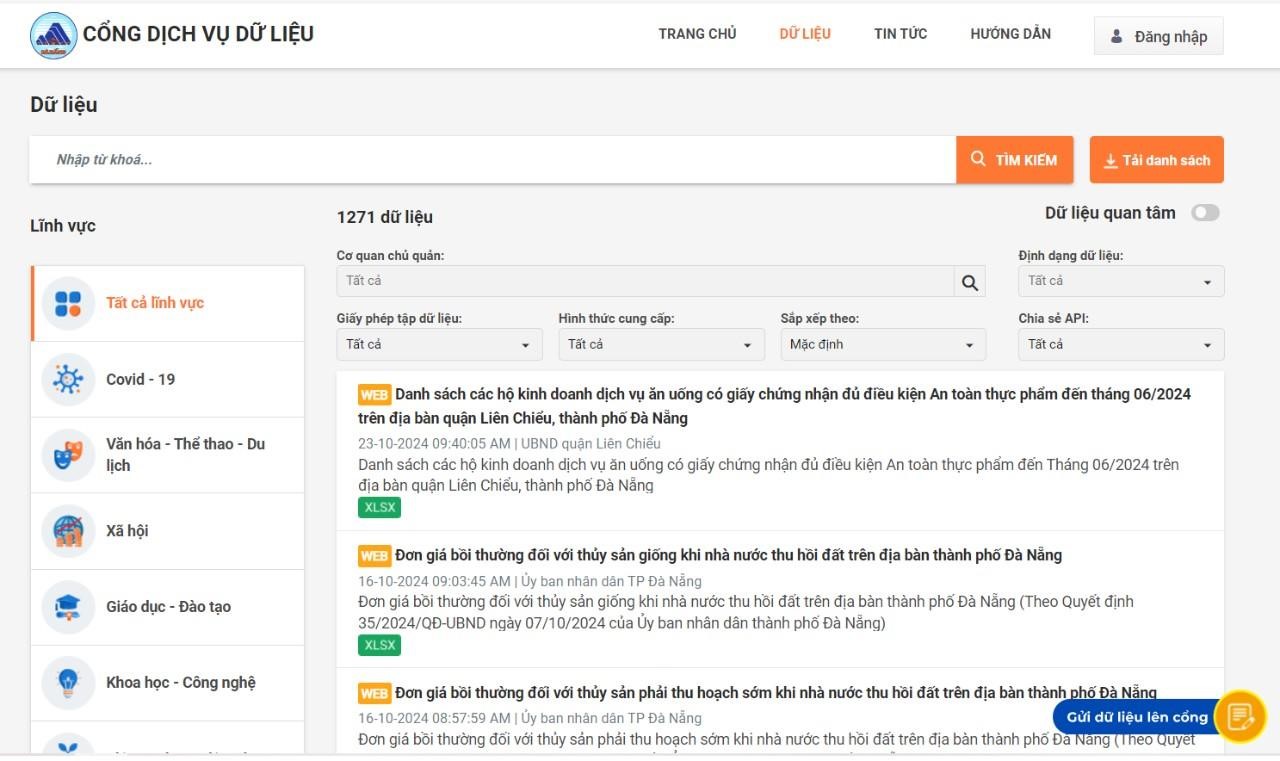Viewport: 1280px width, 761px height.
Task: Open thủy sản phải thu hoạch sớm link
Action: 776,693
